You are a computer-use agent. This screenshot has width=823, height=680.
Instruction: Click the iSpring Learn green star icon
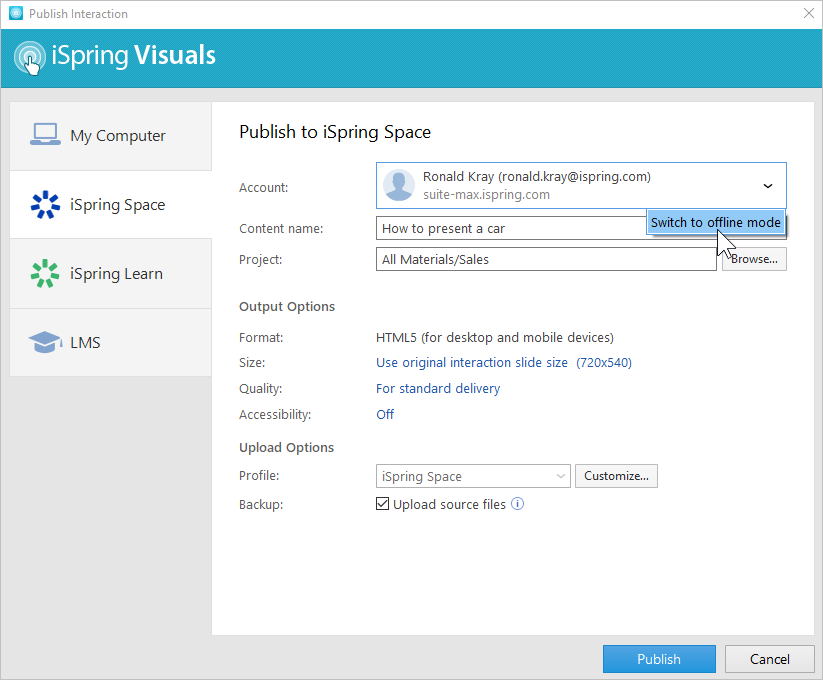point(45,274)
